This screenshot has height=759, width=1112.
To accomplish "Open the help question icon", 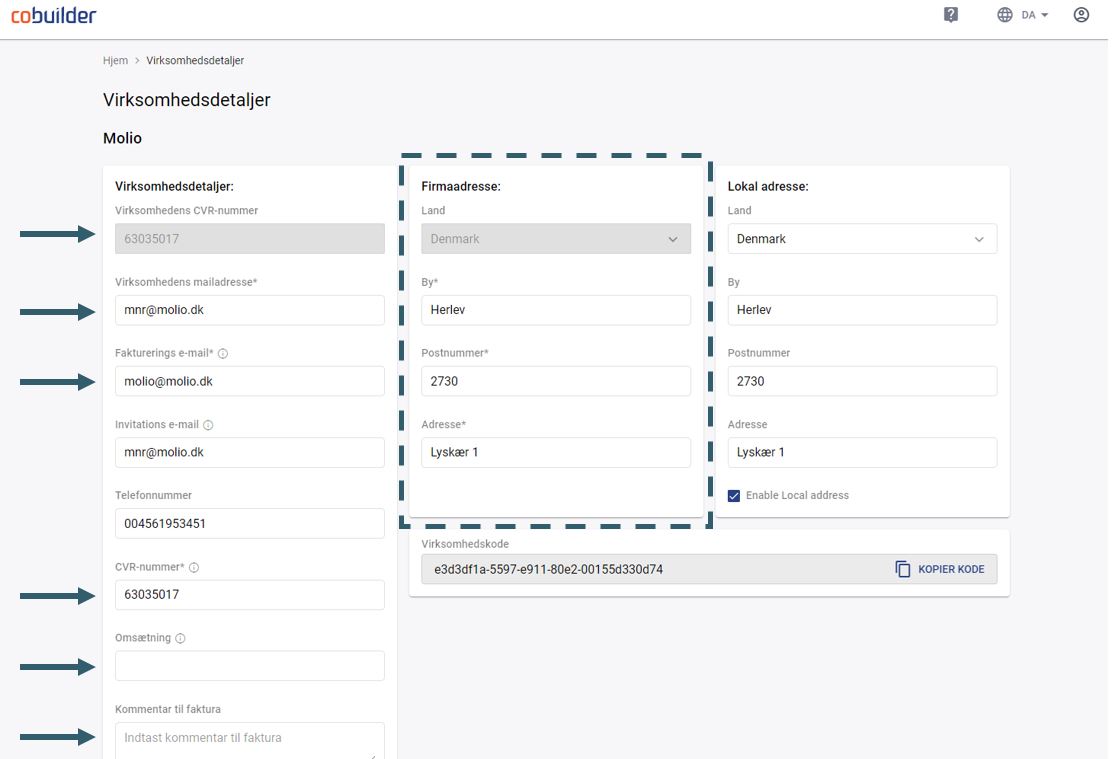I will point(951,15).
